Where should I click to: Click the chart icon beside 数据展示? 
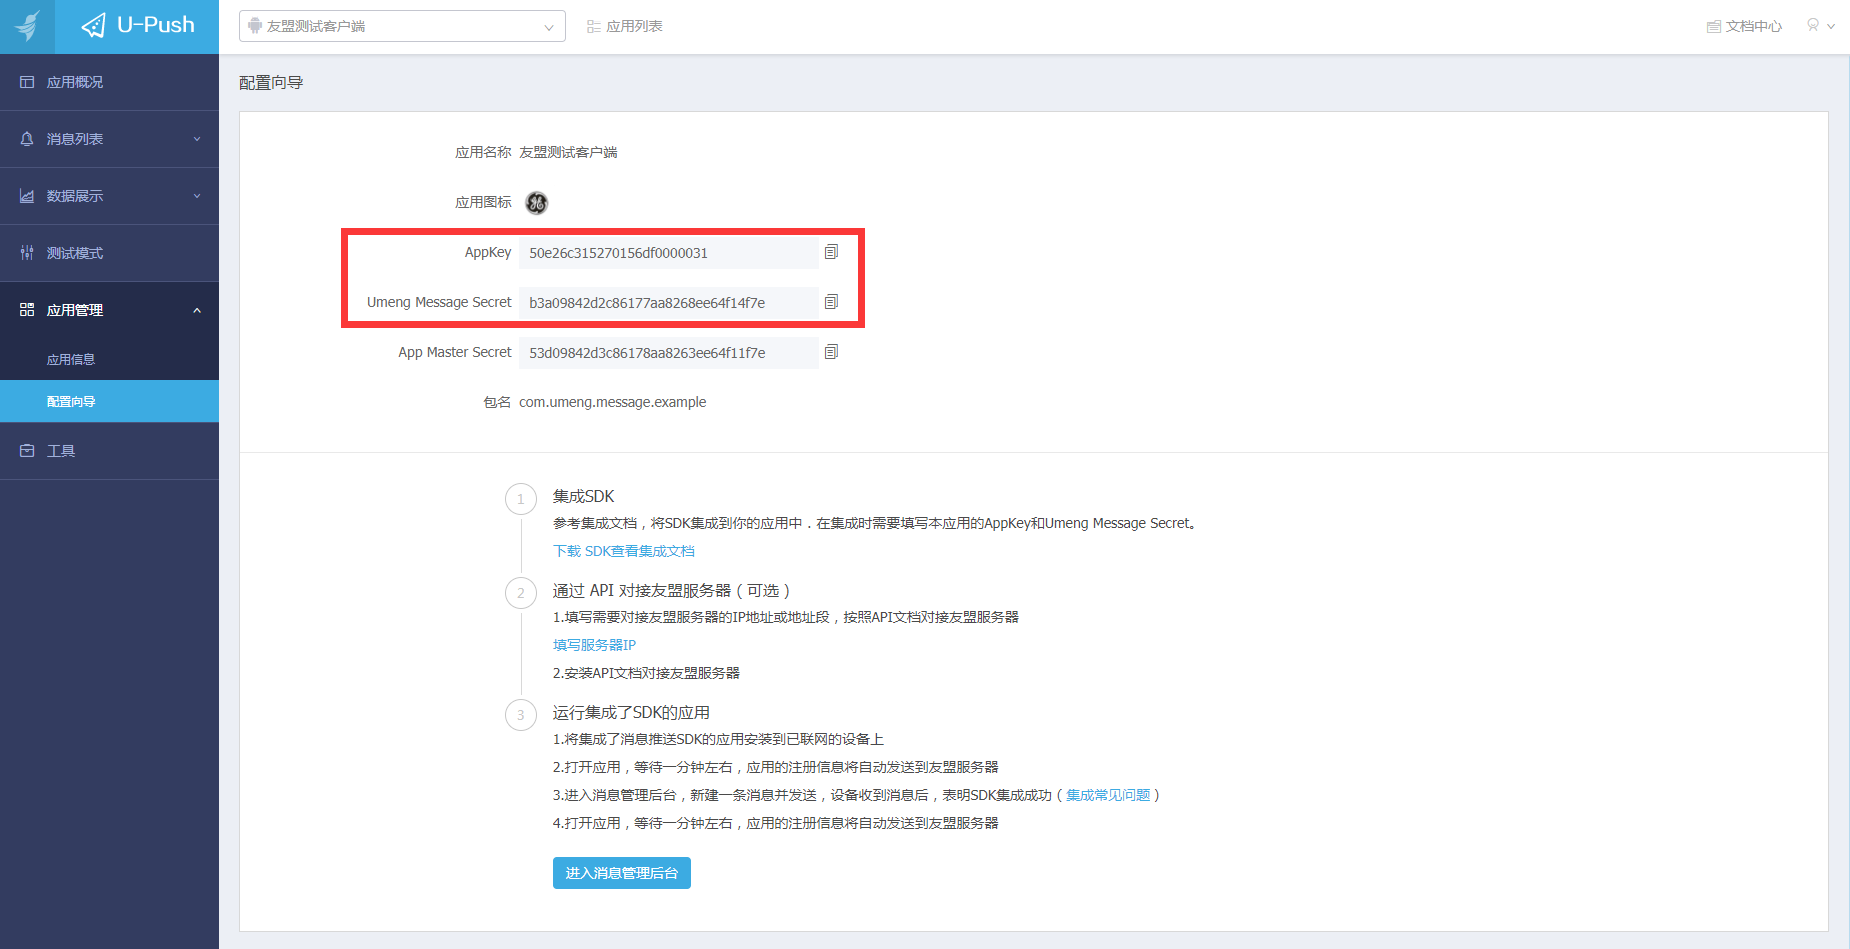[x=27, y=196]
